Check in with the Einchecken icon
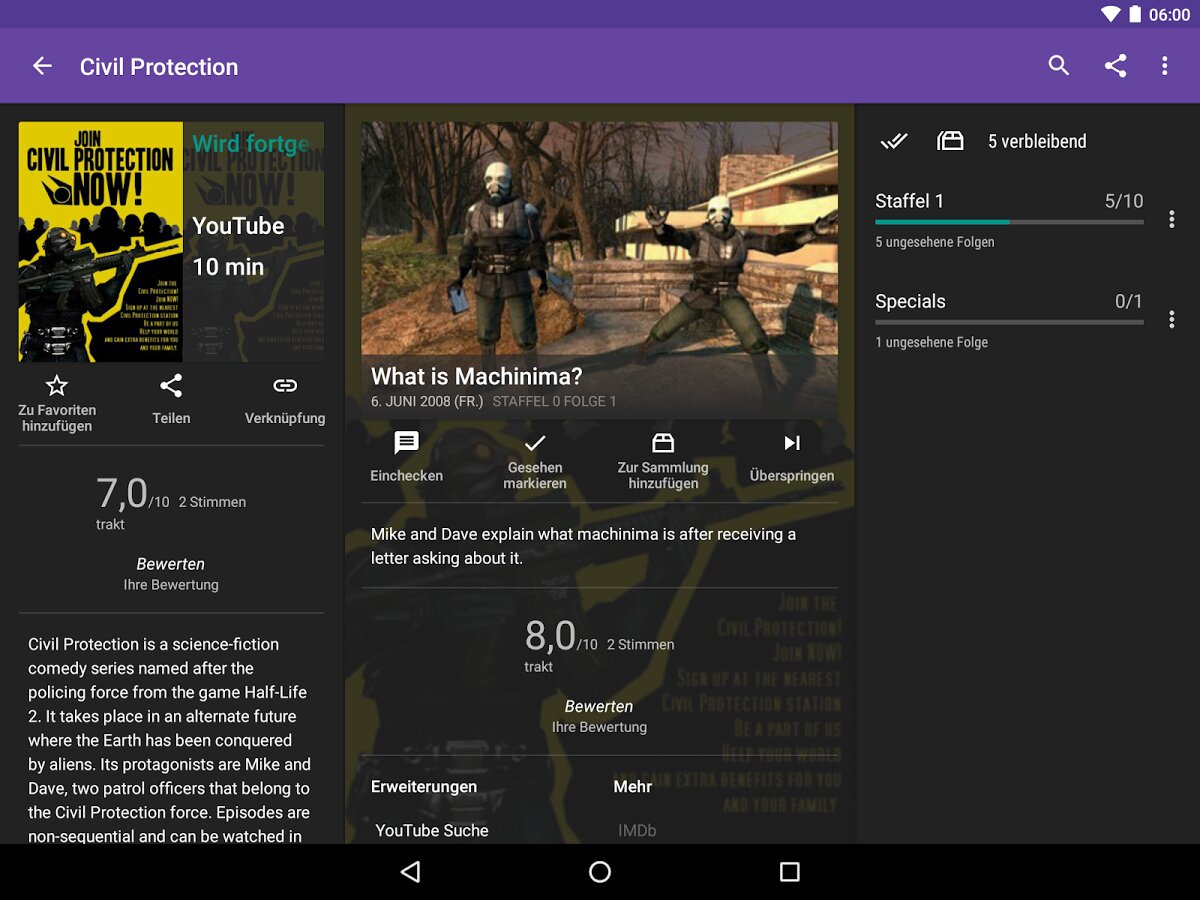Screen dimensions: 1200x900 (406, 442)
